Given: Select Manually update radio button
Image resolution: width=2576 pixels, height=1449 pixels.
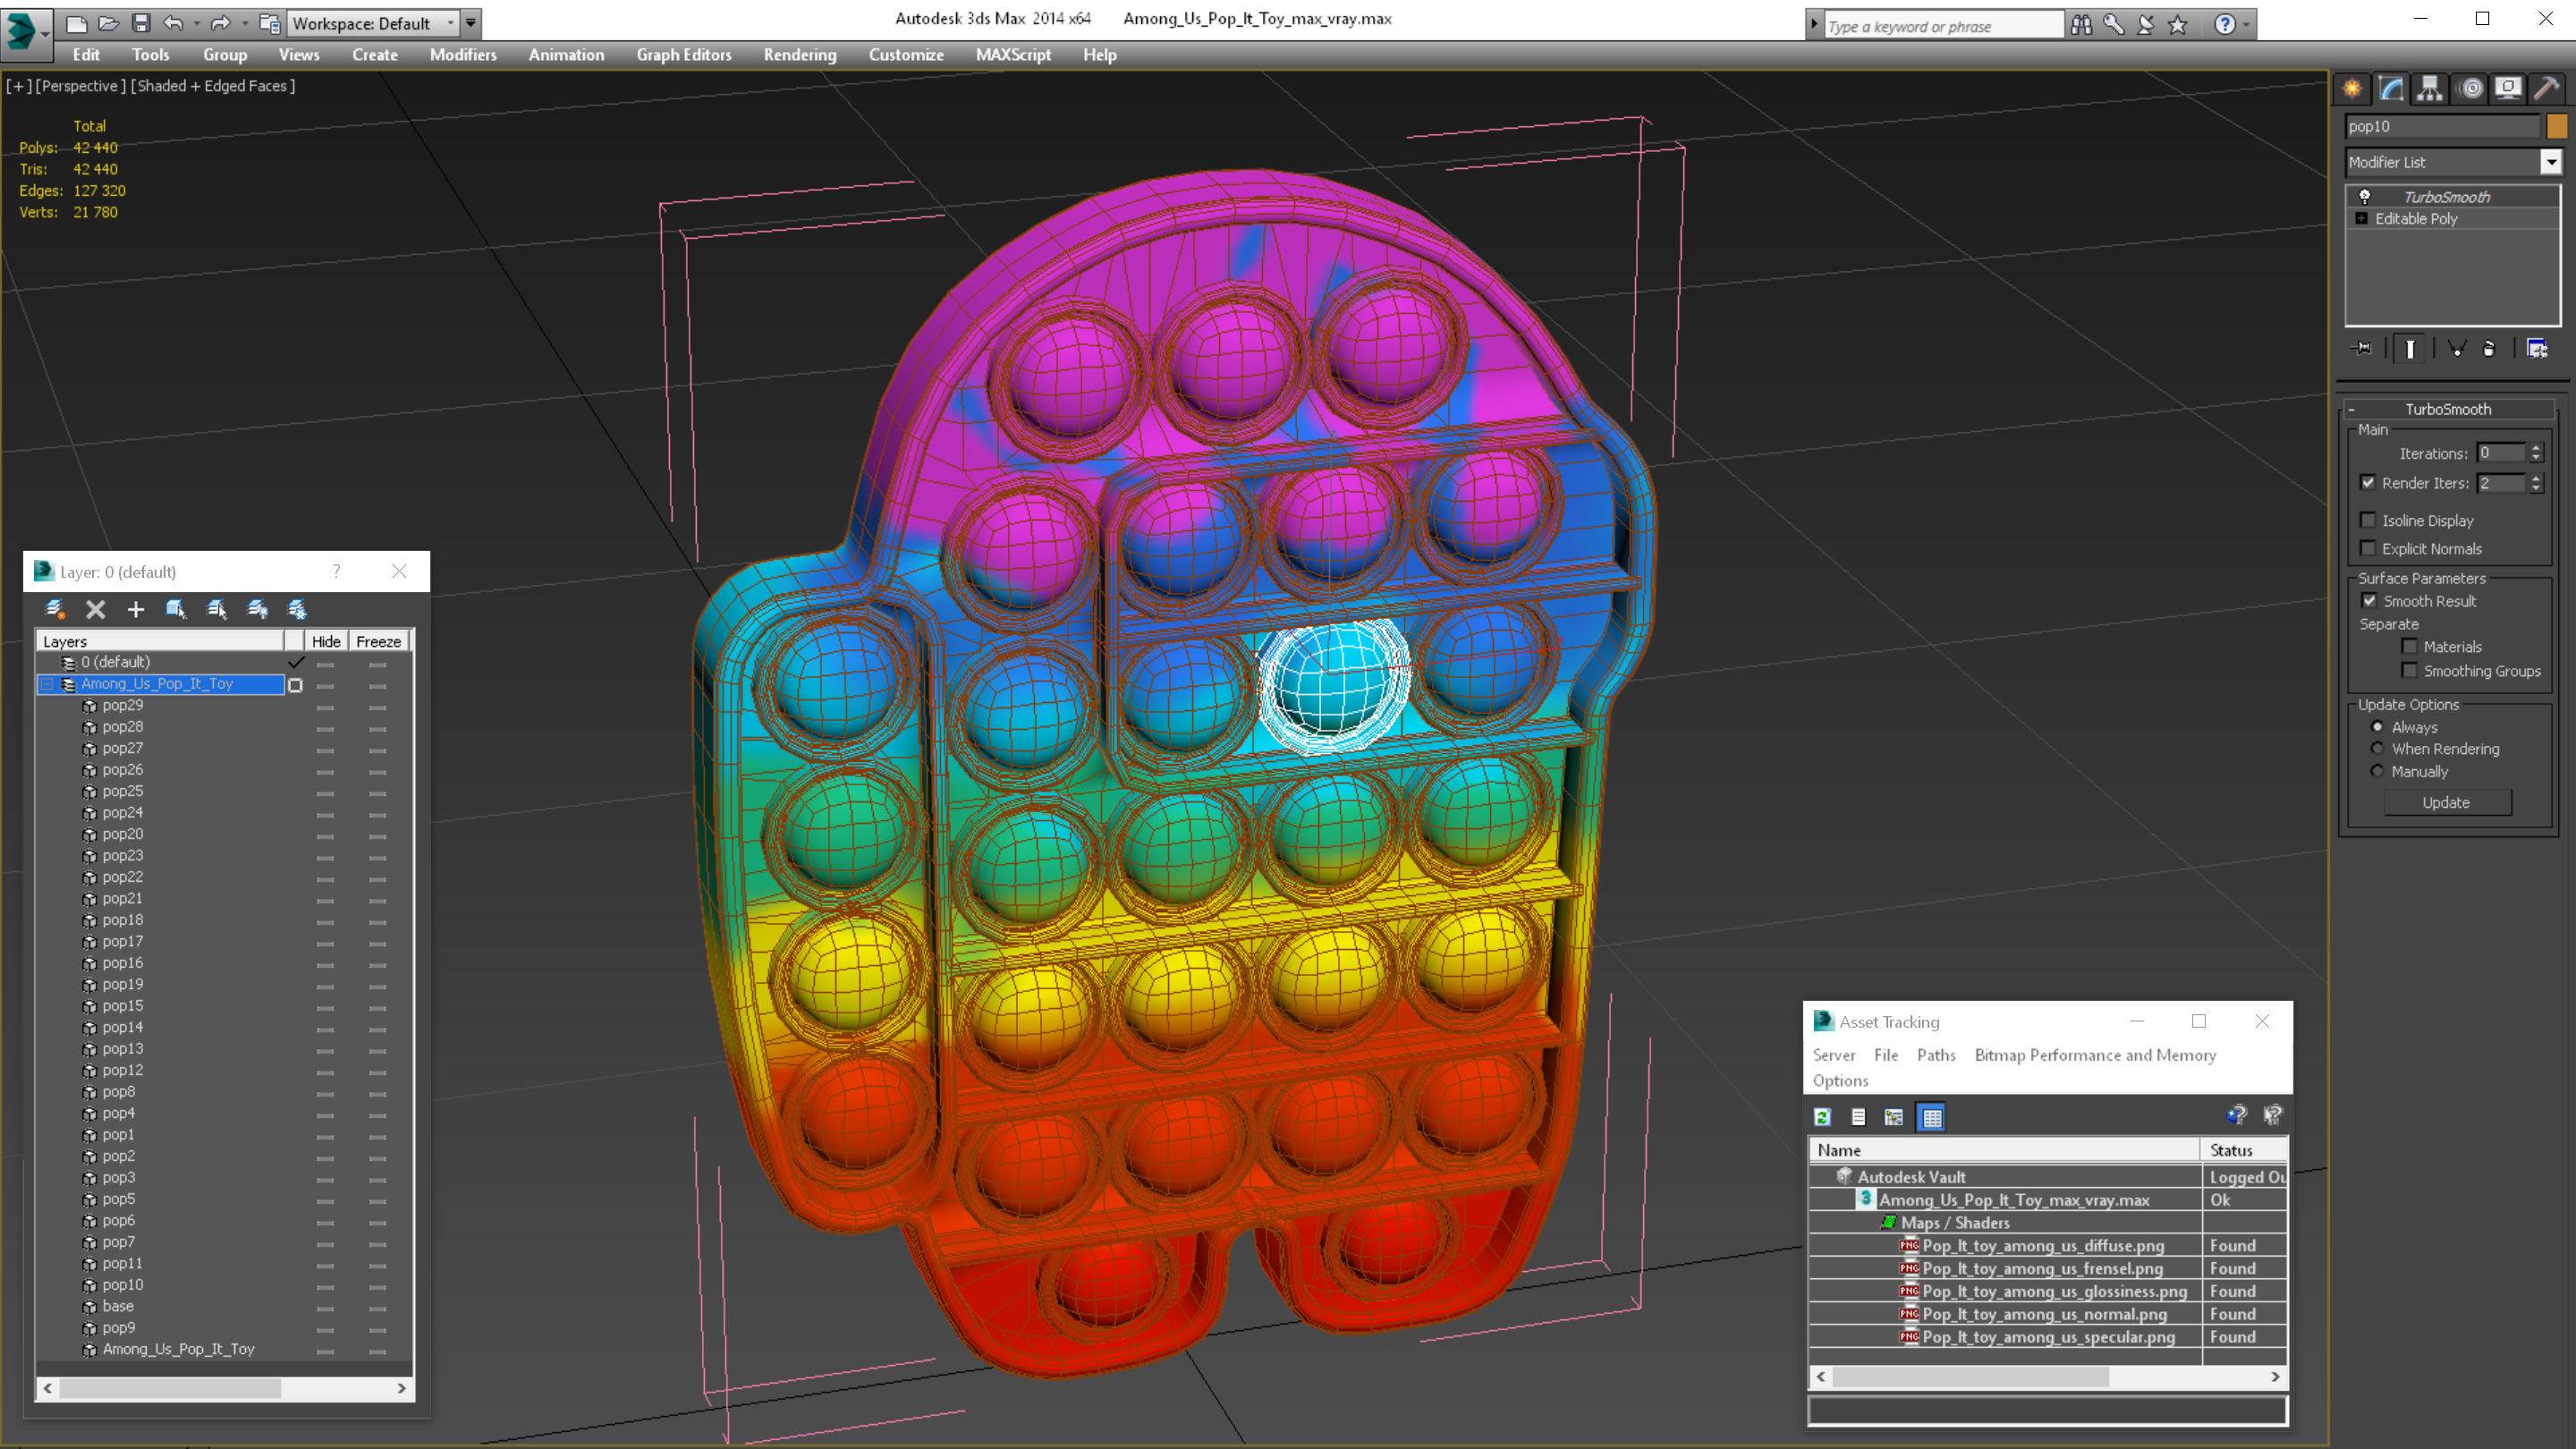Looking at the screenshot, I should 2378,771.
